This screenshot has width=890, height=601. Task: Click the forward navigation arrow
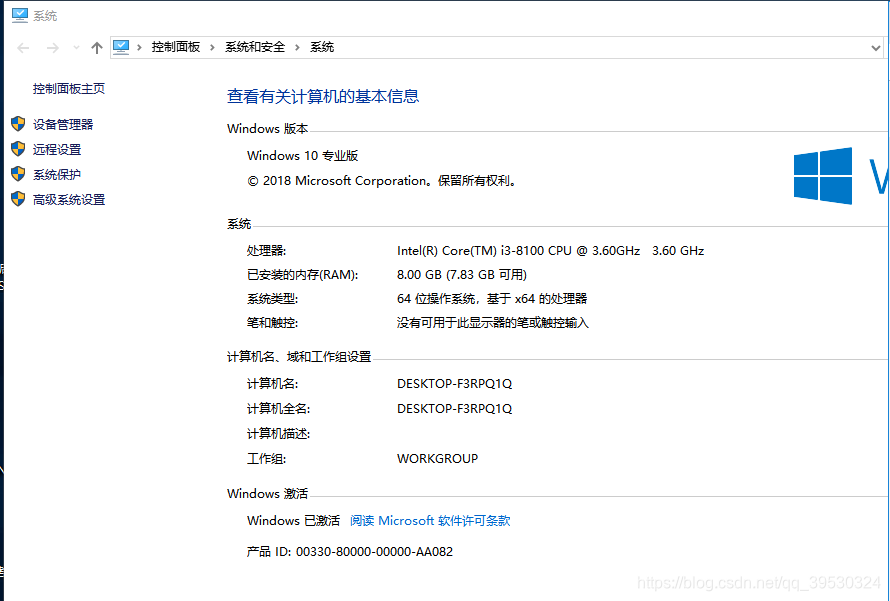click(x=52, y=48)
